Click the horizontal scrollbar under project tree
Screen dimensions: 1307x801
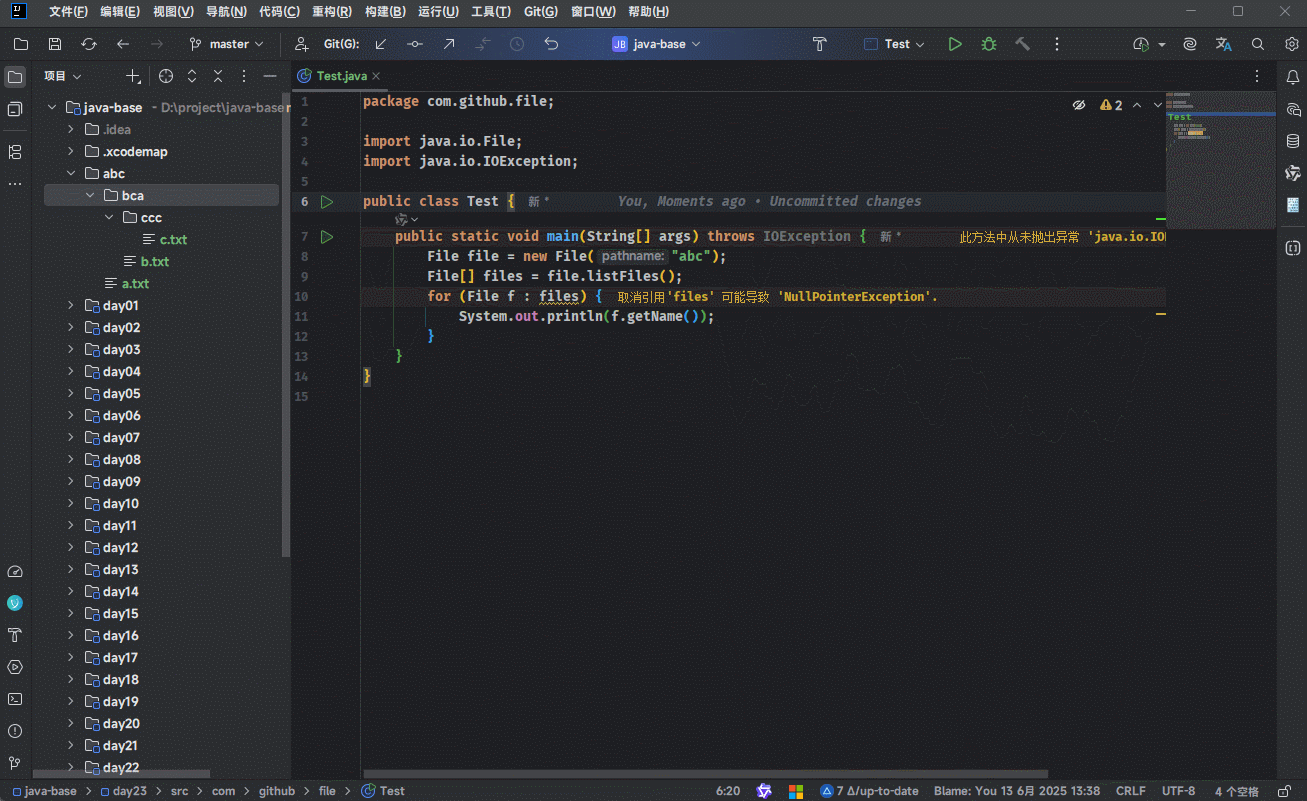[x=120, y=774]
